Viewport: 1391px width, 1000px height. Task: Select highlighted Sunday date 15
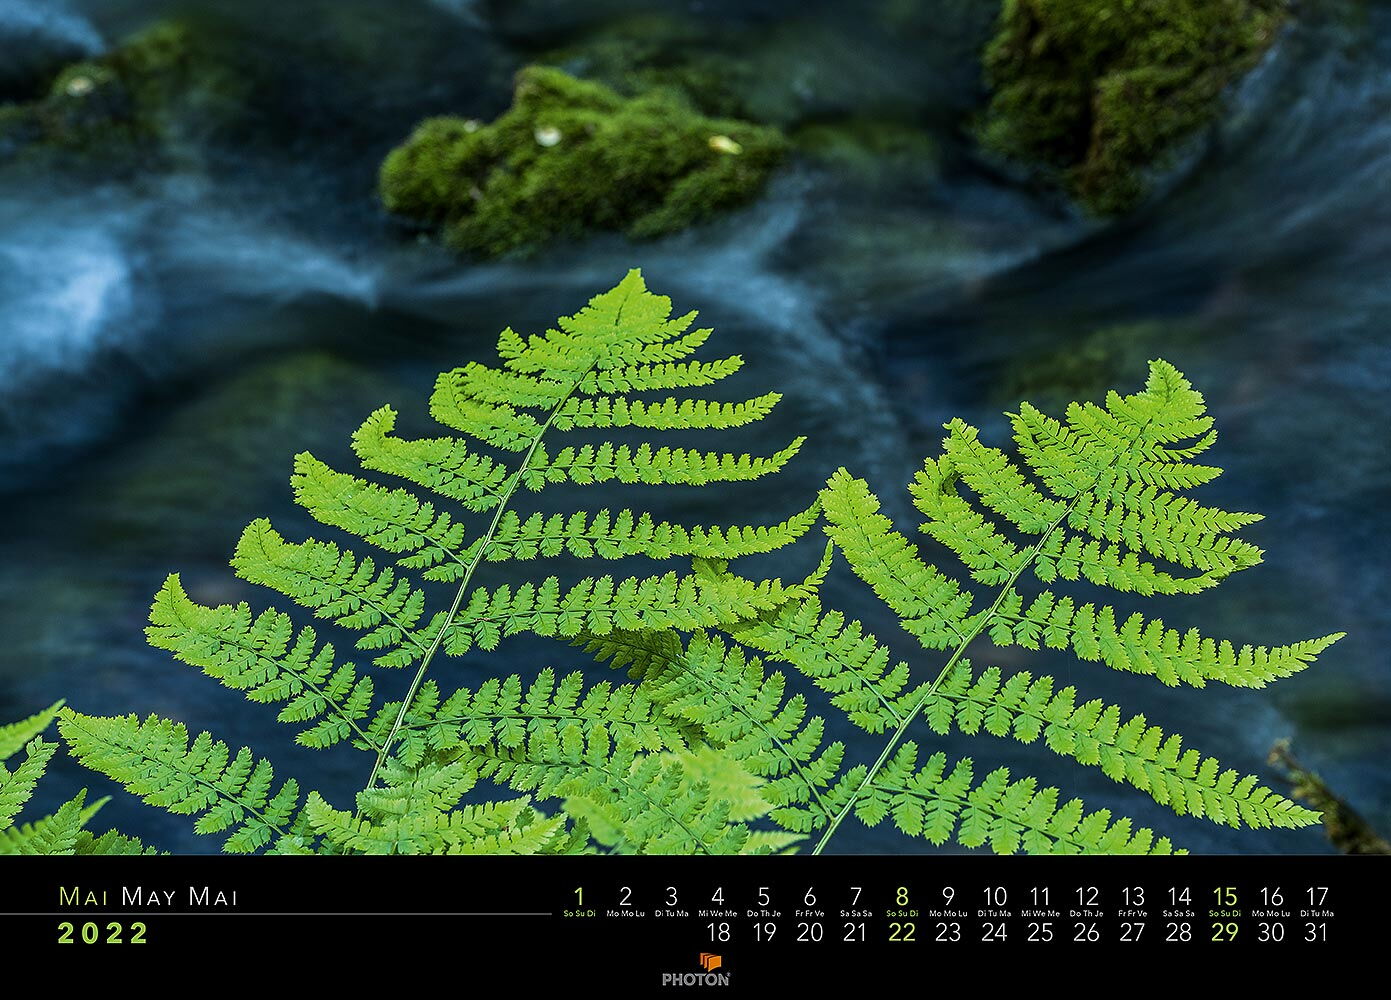pos(1224,896)
